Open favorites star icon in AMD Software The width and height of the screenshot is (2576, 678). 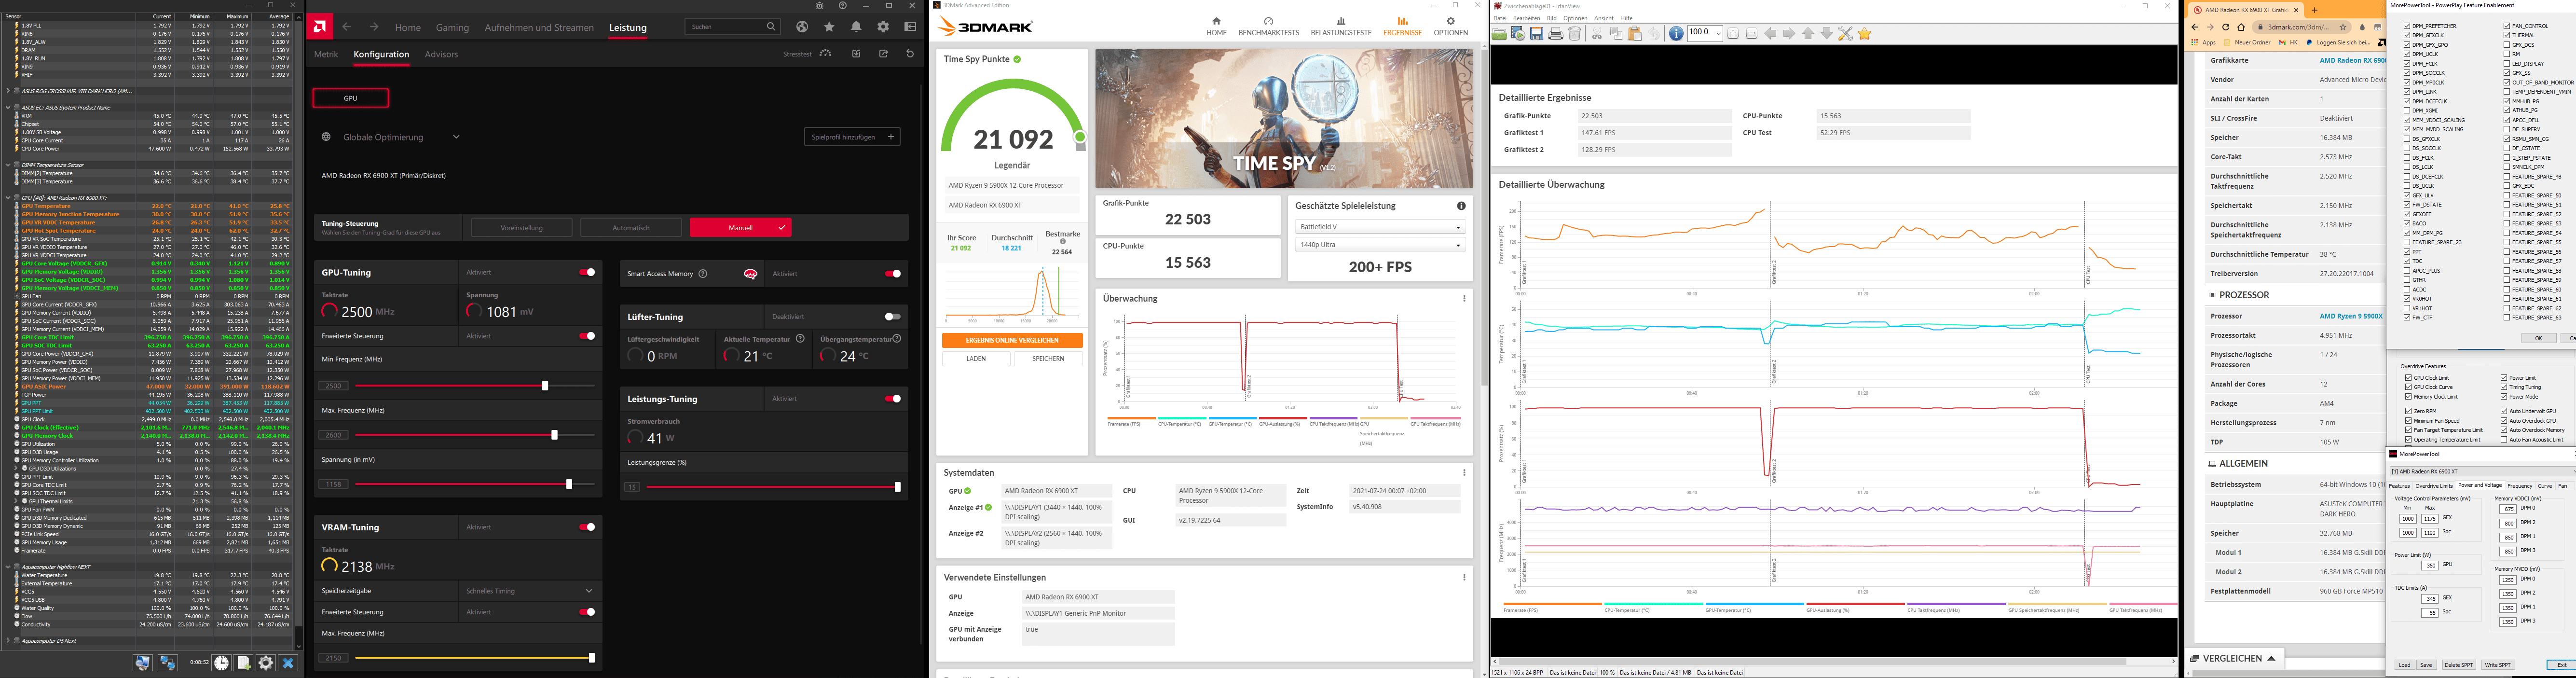pos(829,27)
